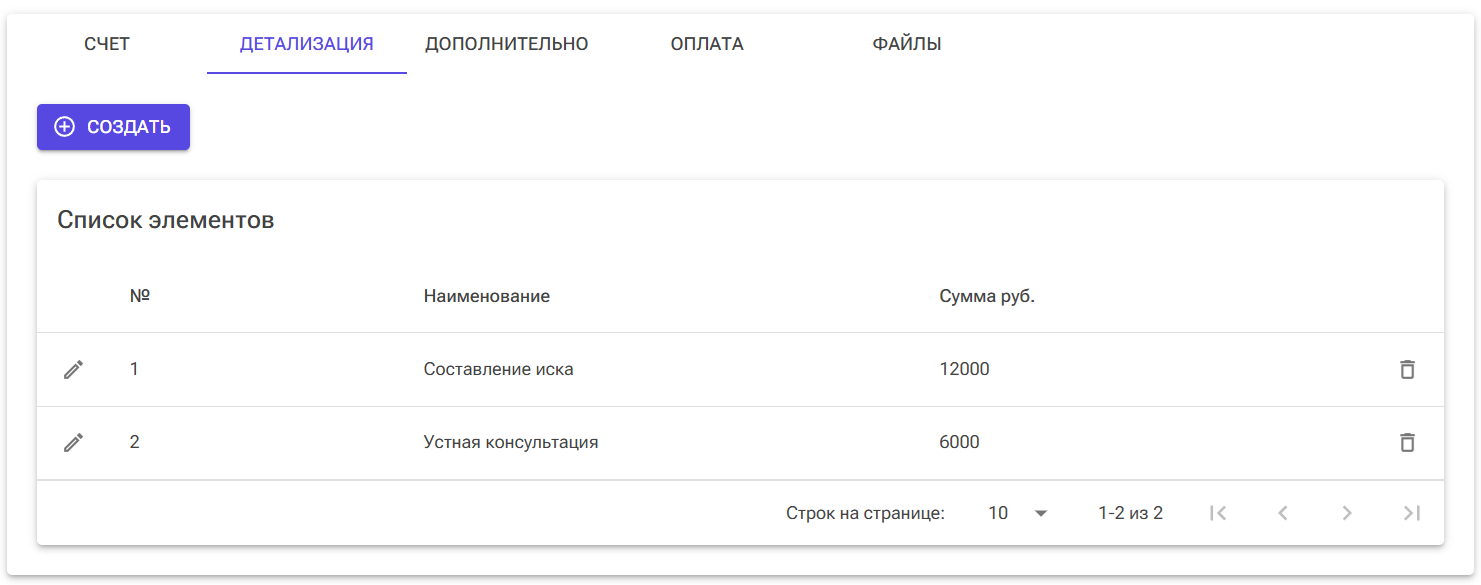Click the 'Список элементов' heading

[x=165, y=219]
